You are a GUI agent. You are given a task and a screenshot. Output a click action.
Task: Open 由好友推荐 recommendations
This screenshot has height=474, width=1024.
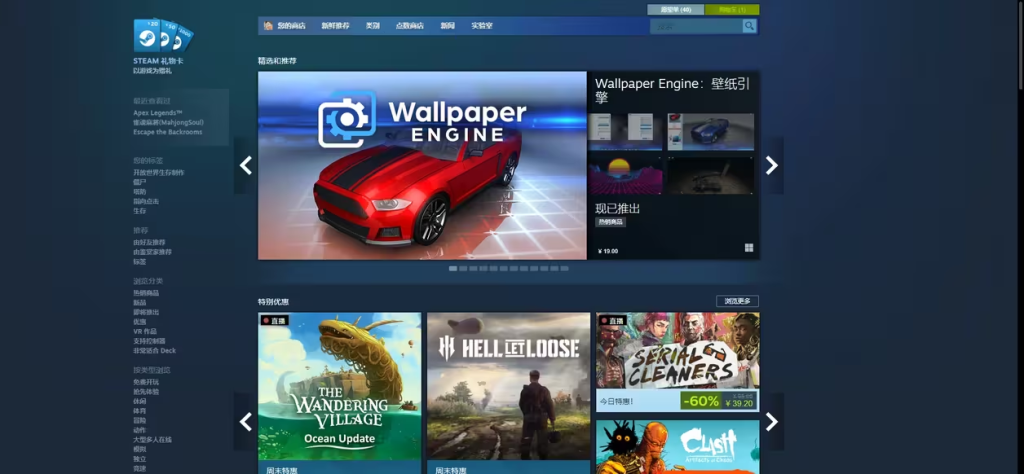149,242
